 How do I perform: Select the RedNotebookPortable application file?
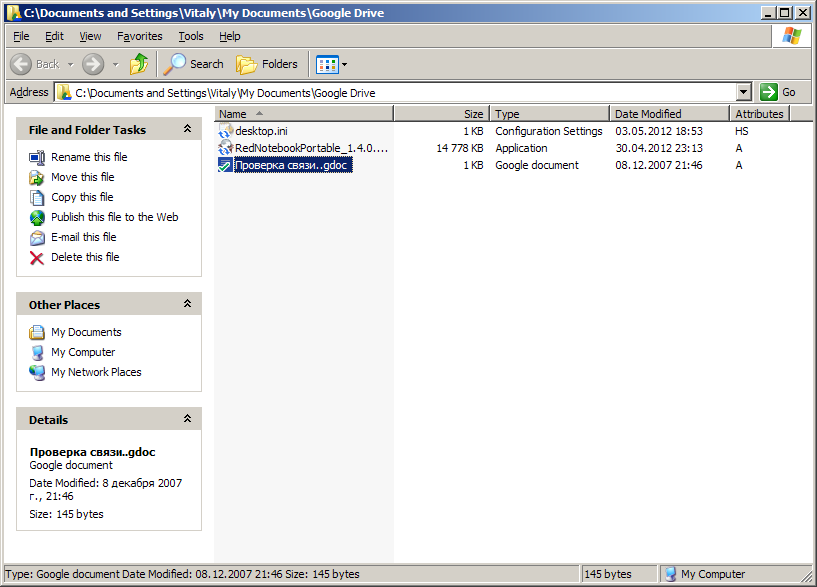click(310, 148)
